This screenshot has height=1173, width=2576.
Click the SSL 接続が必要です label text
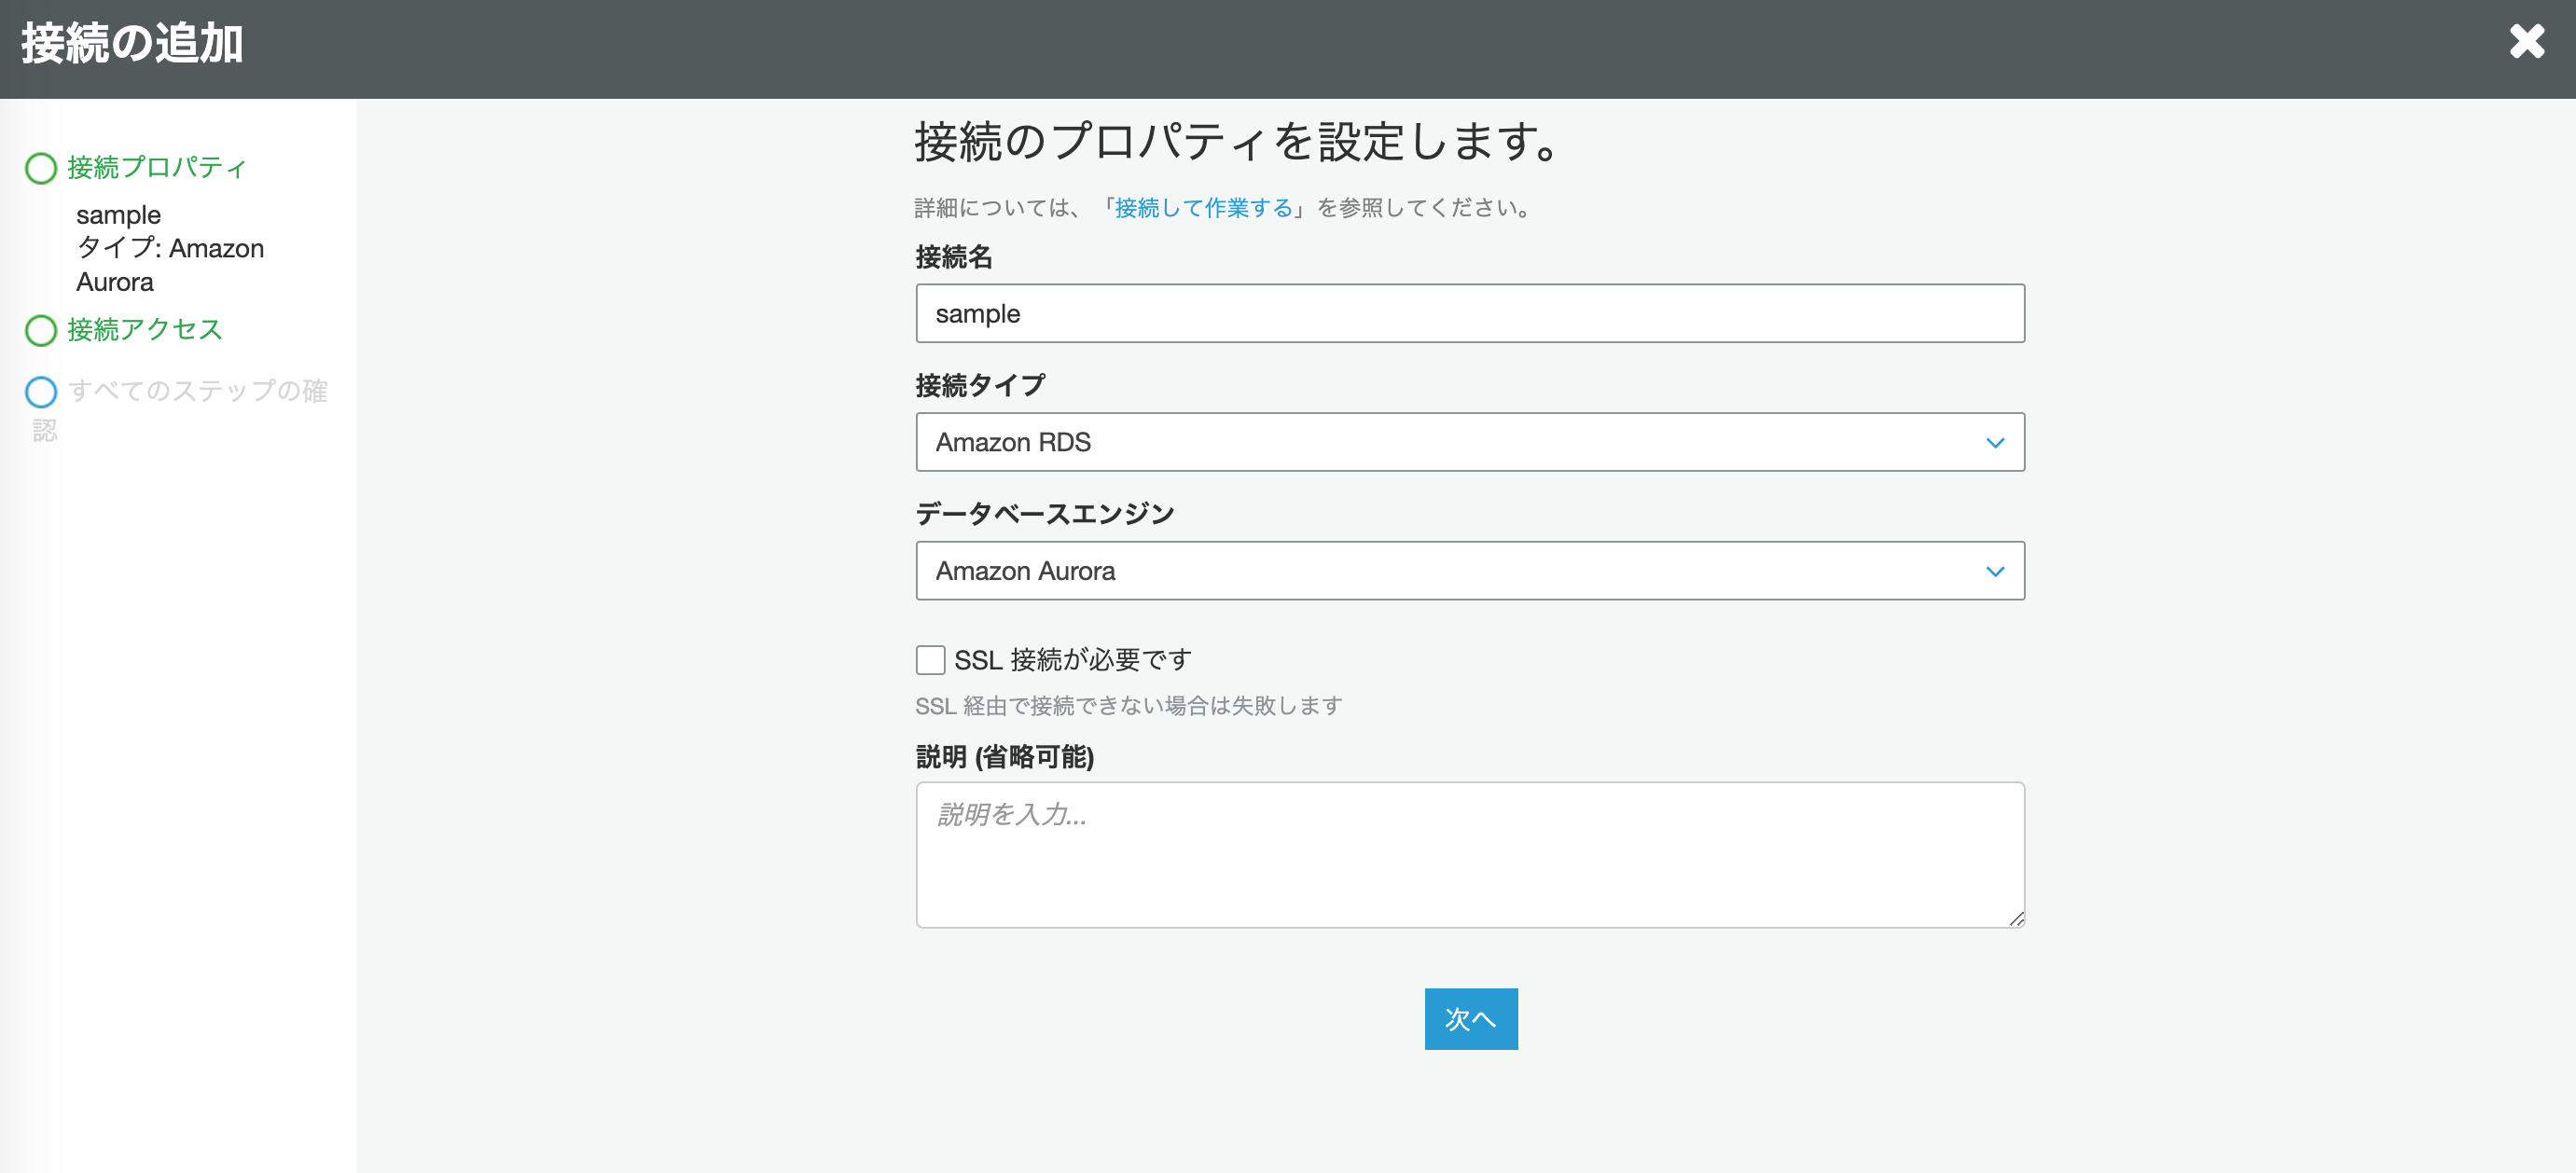coord(1072,660)
